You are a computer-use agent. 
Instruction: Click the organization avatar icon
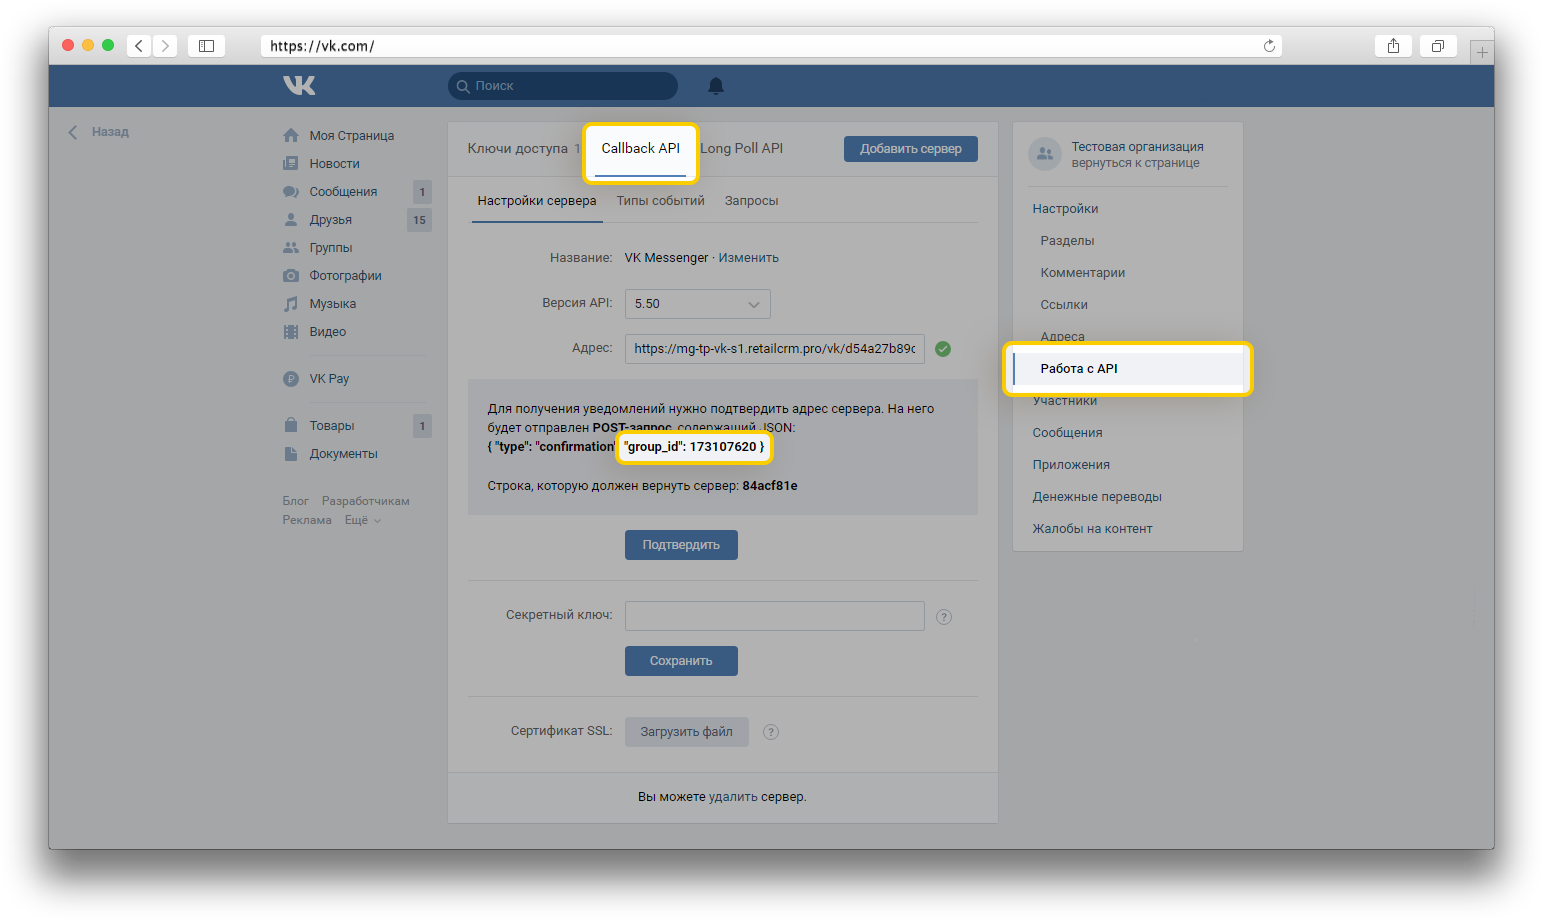(1045, 154)
